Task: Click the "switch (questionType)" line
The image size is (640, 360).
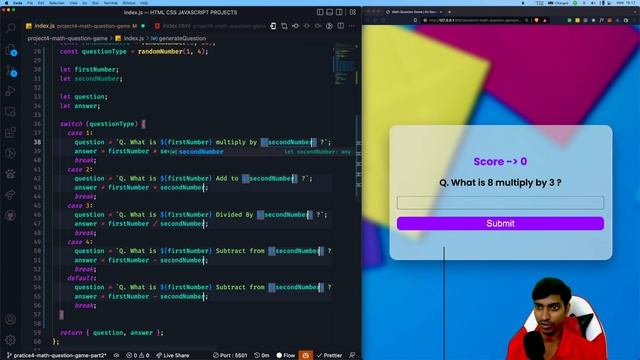Action: [103, 124]
